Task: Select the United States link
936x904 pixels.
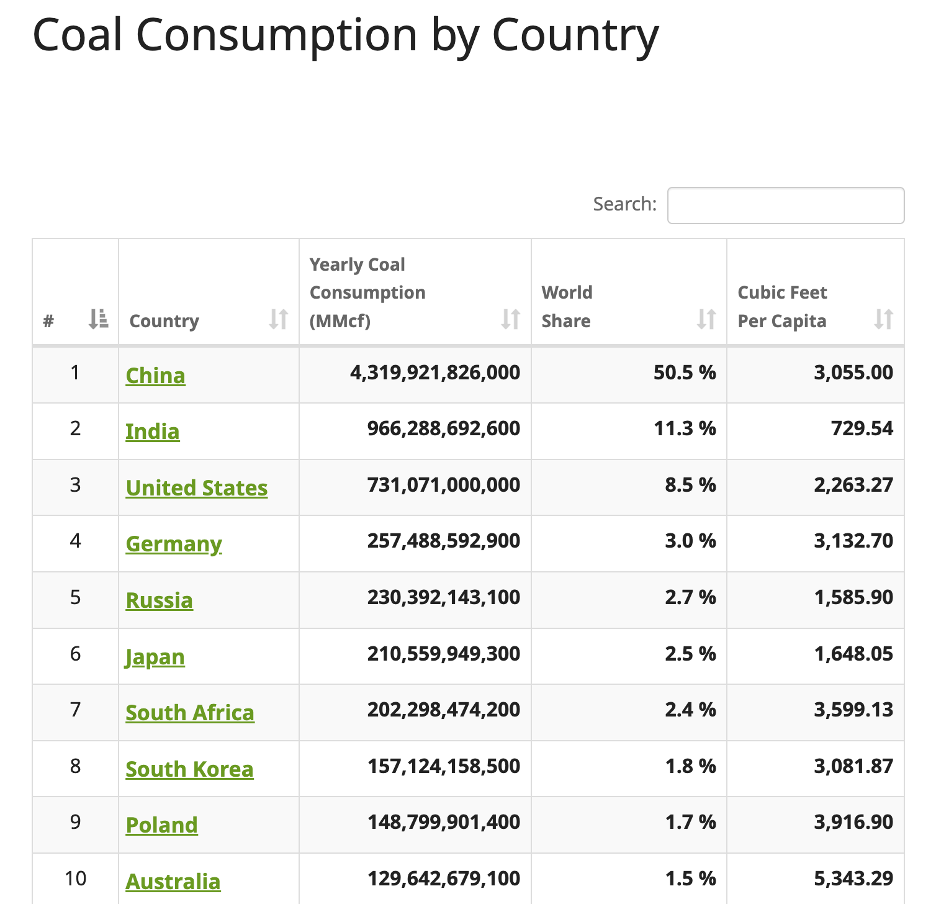Action: (x=196, y=487)
